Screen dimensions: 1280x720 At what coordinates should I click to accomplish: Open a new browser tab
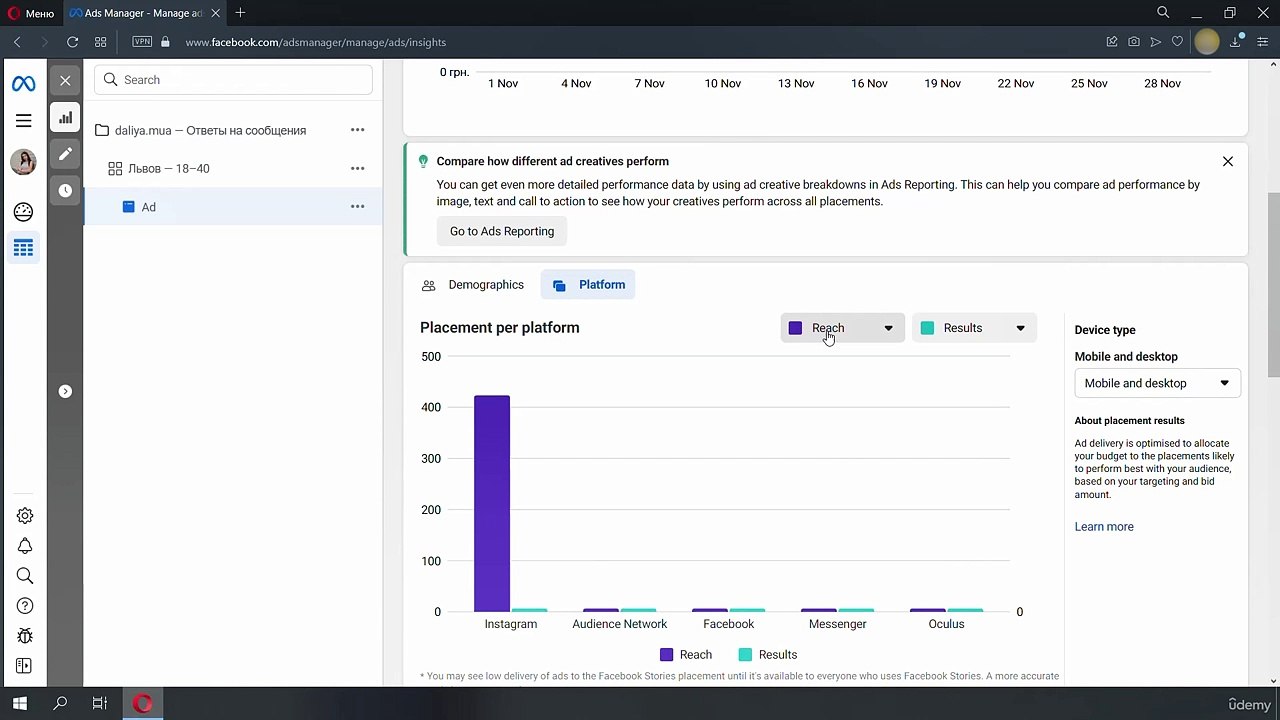(240, 13)
